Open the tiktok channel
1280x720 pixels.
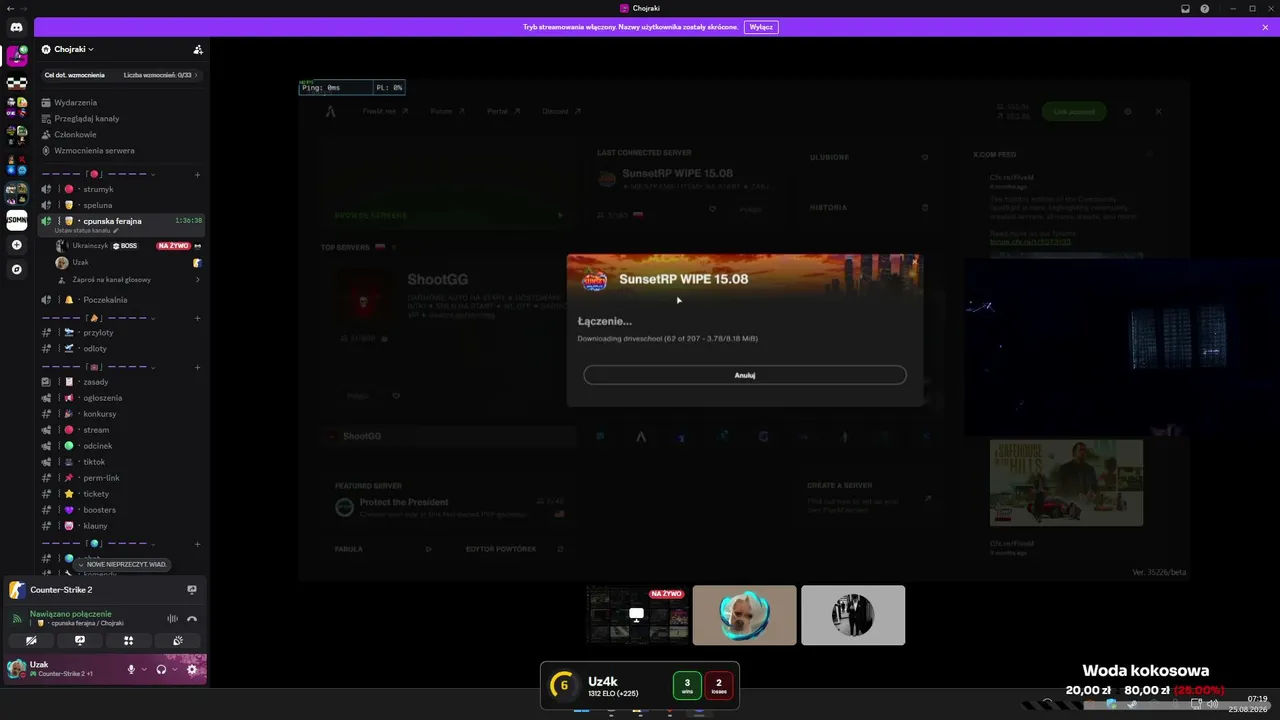point(122,462)
